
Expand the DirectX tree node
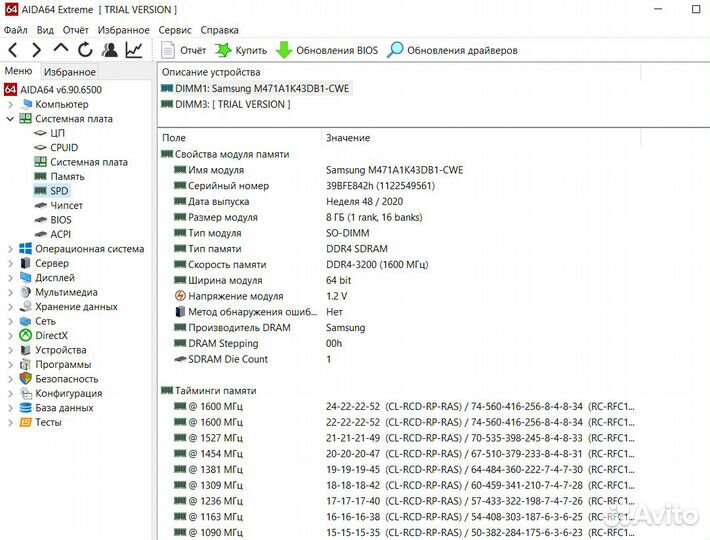click(10, 336)
